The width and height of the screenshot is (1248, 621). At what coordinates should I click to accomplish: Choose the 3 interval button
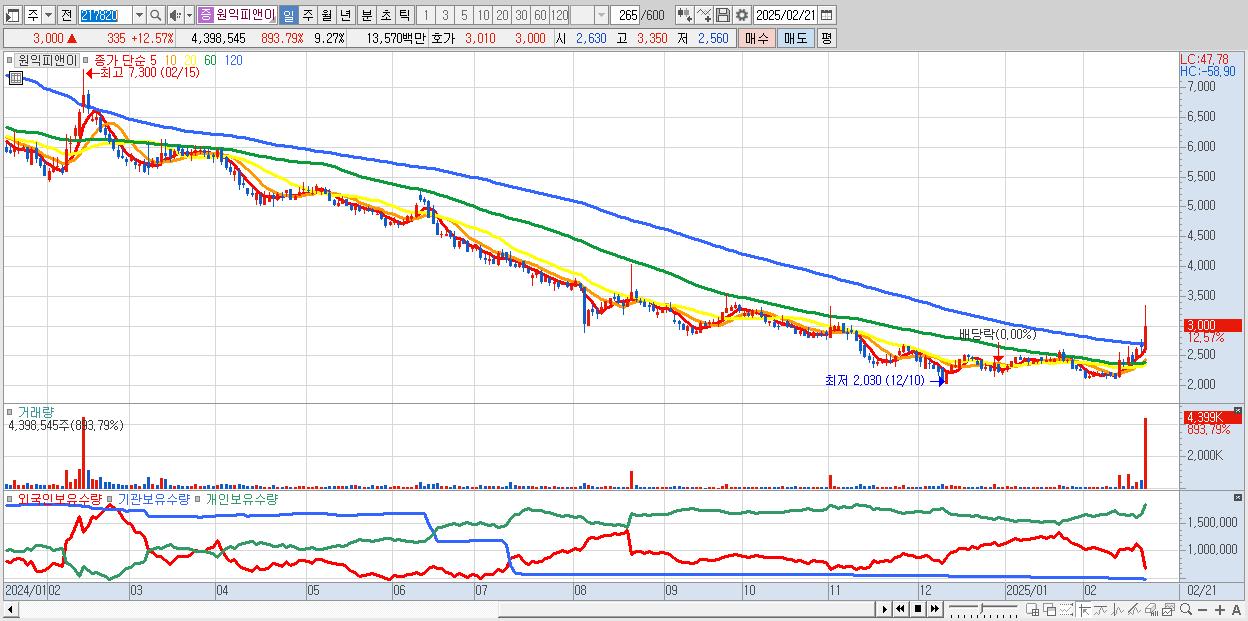pyautogui.click(x=444, y=15)
